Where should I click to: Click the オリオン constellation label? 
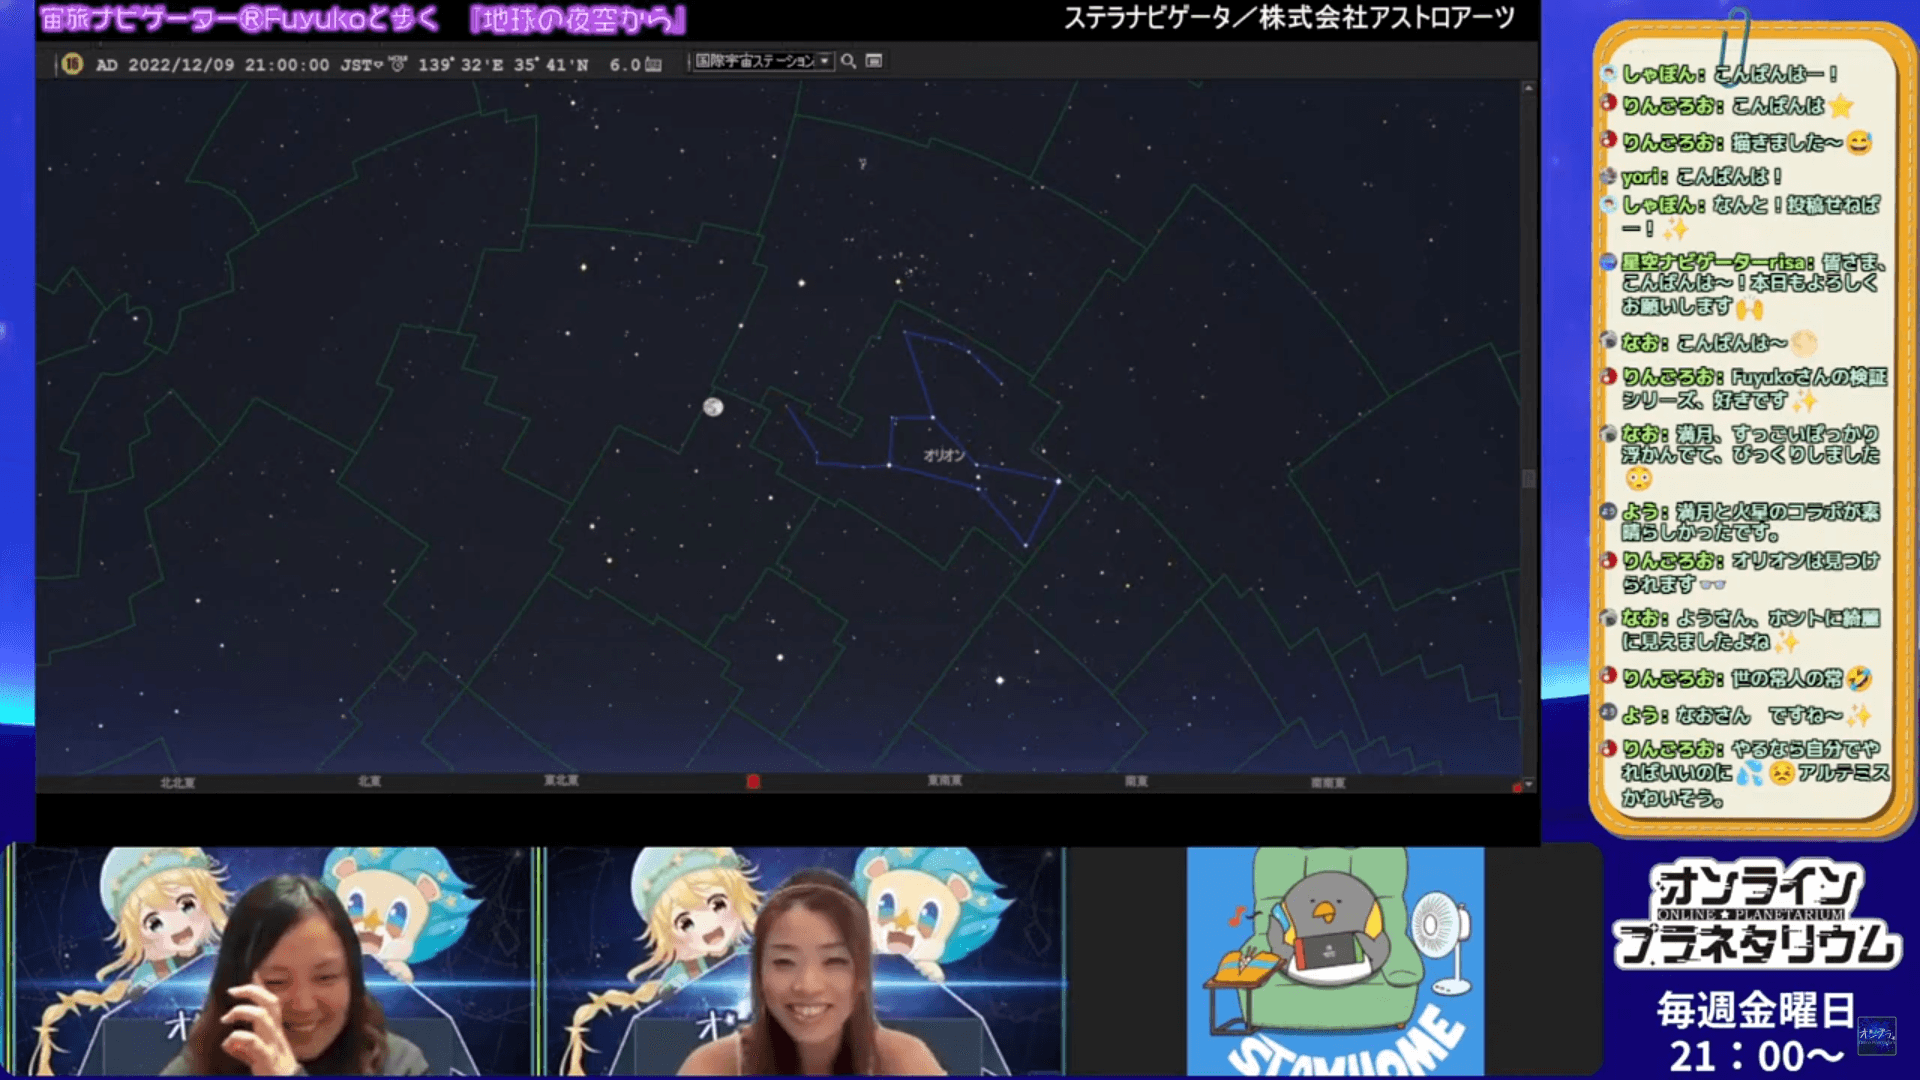[x=944, y=455]
